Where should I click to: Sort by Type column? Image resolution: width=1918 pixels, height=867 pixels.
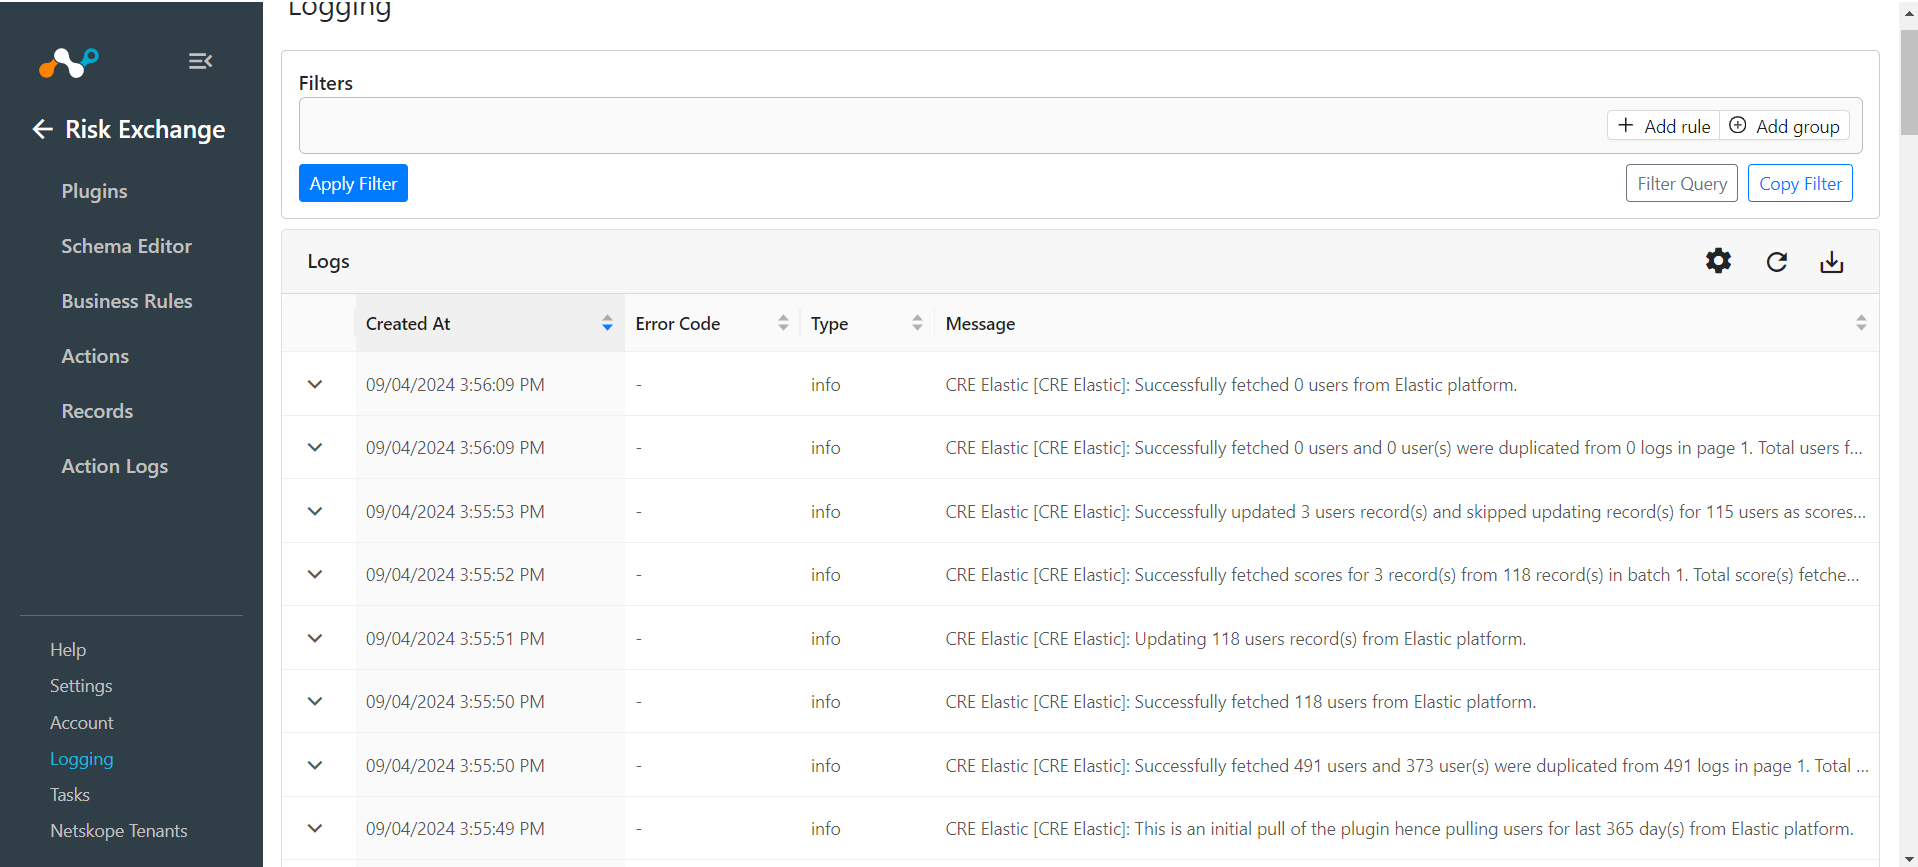point(917,323)
